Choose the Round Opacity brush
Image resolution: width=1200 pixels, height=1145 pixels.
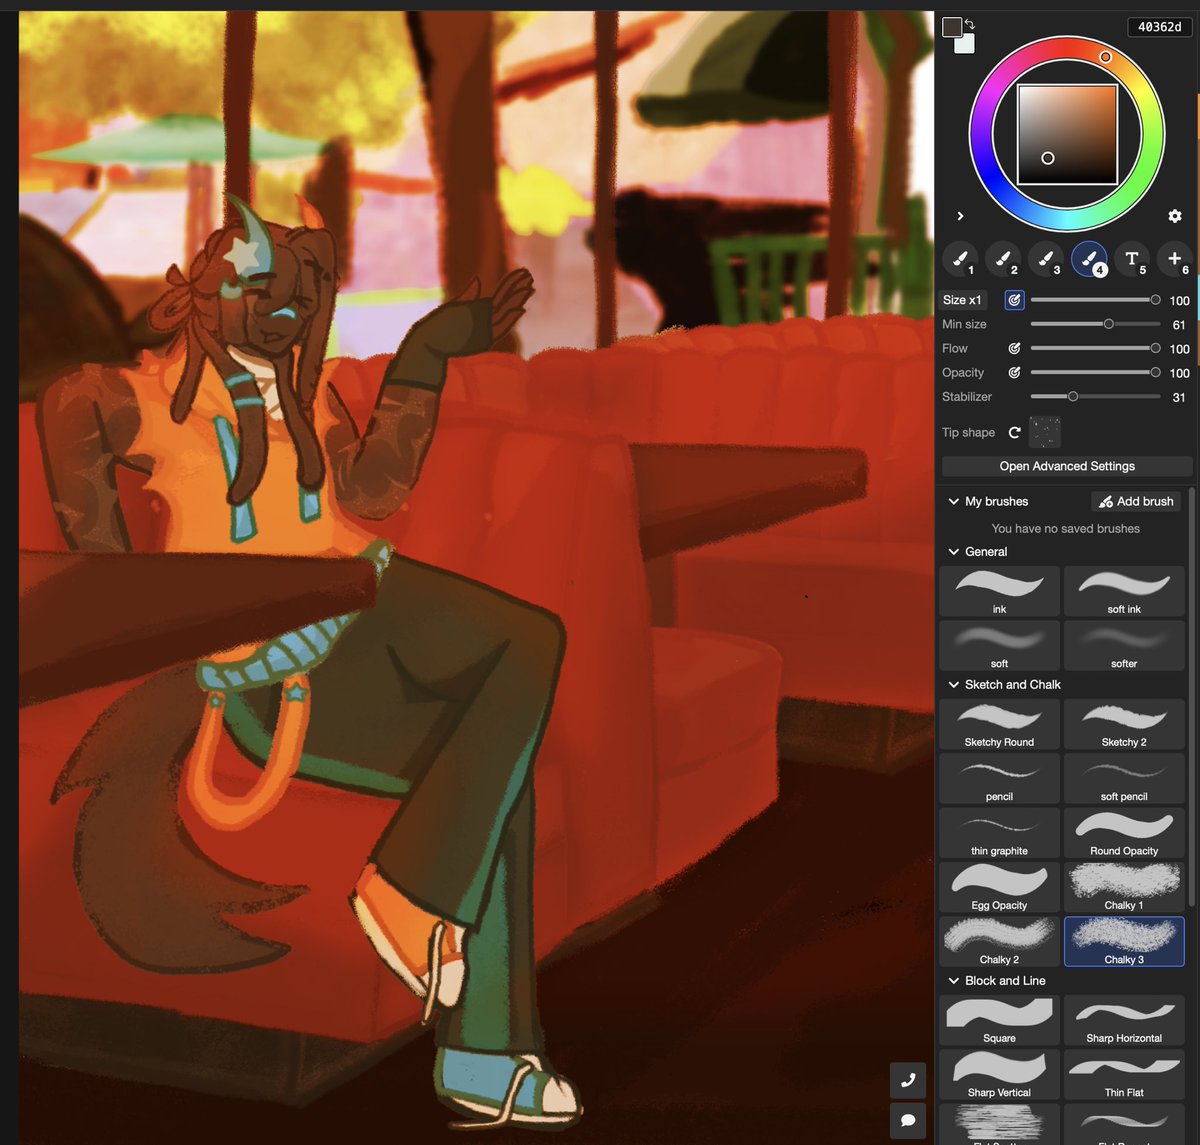[1124, 832]
